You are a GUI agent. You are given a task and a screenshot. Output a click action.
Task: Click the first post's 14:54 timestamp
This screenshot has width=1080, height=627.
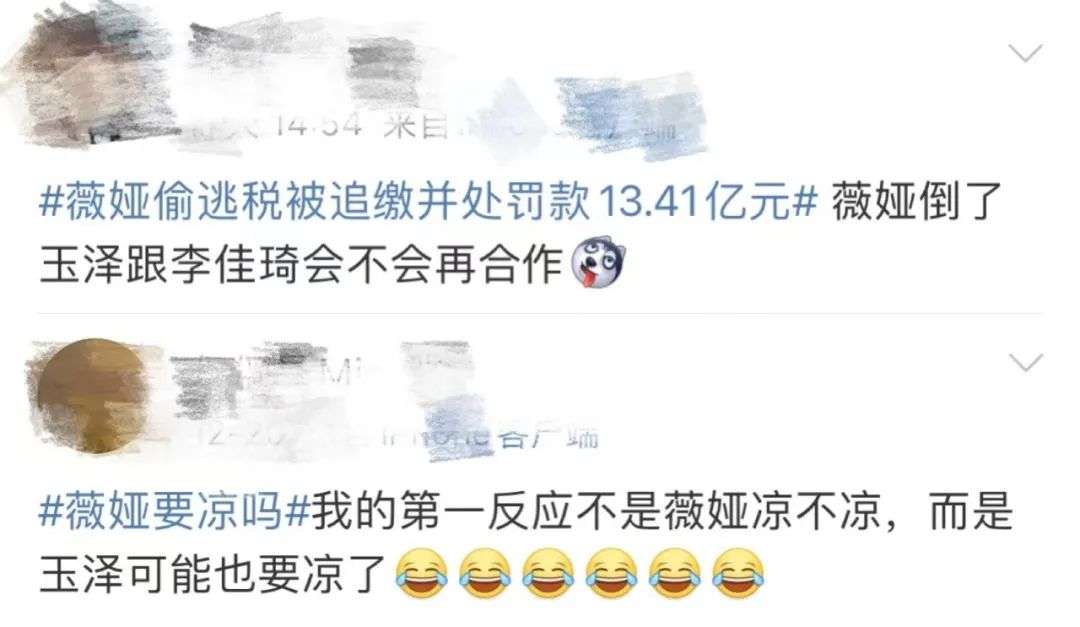click(318, 125)
